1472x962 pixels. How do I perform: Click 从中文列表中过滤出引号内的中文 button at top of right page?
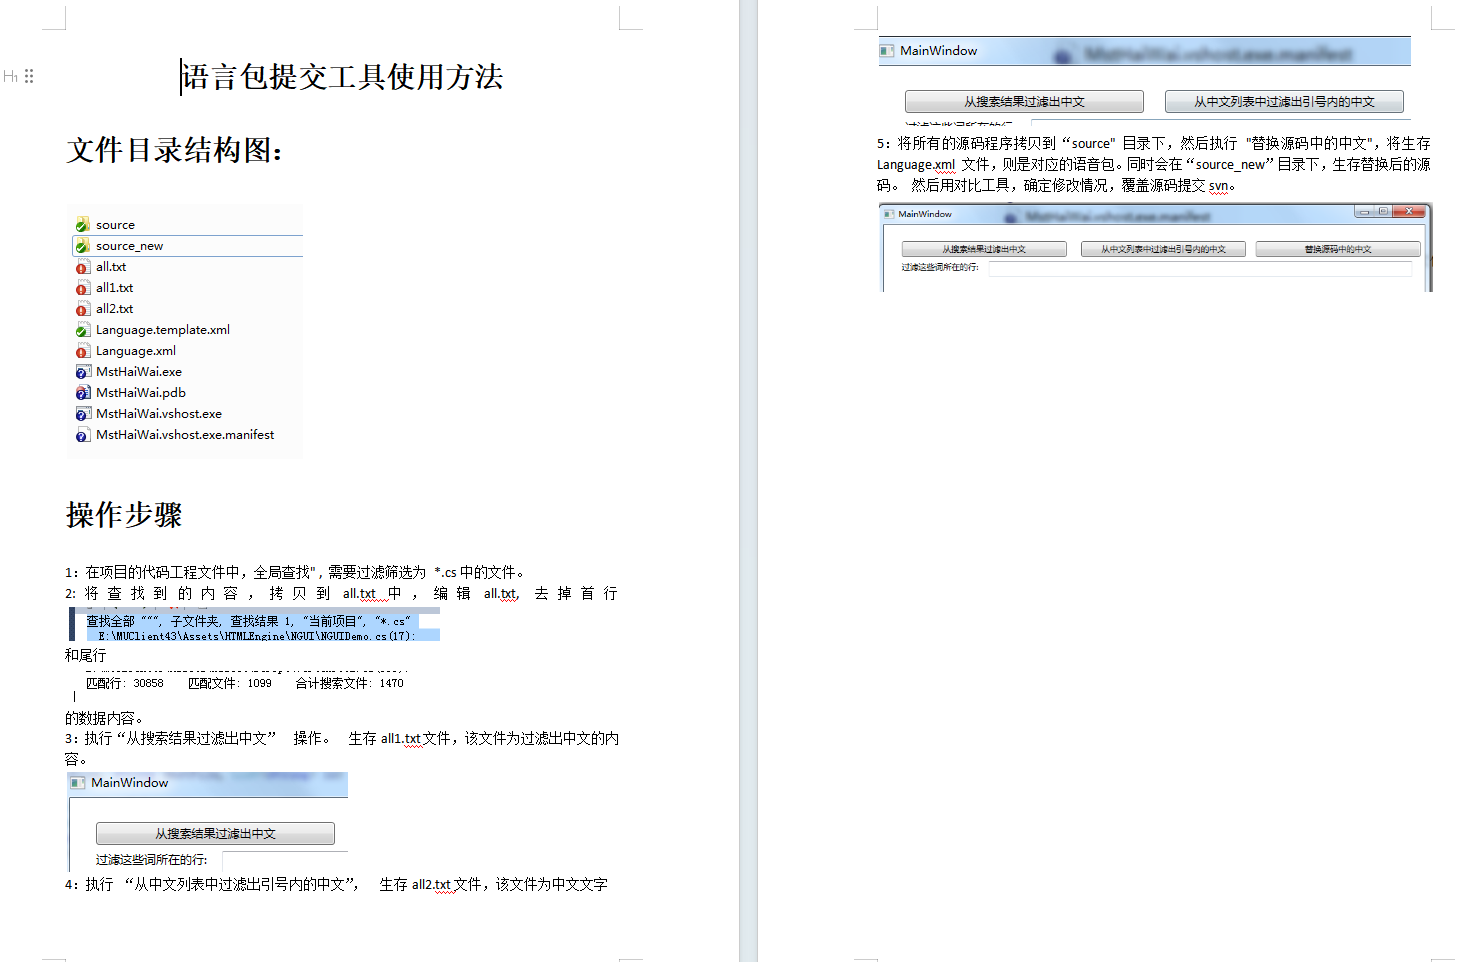(x=1284, y=101)
